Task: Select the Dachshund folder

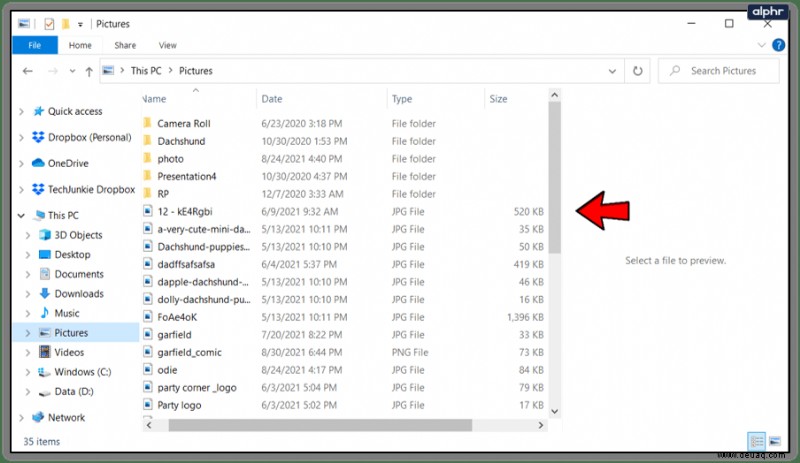Action: [181, 141]
